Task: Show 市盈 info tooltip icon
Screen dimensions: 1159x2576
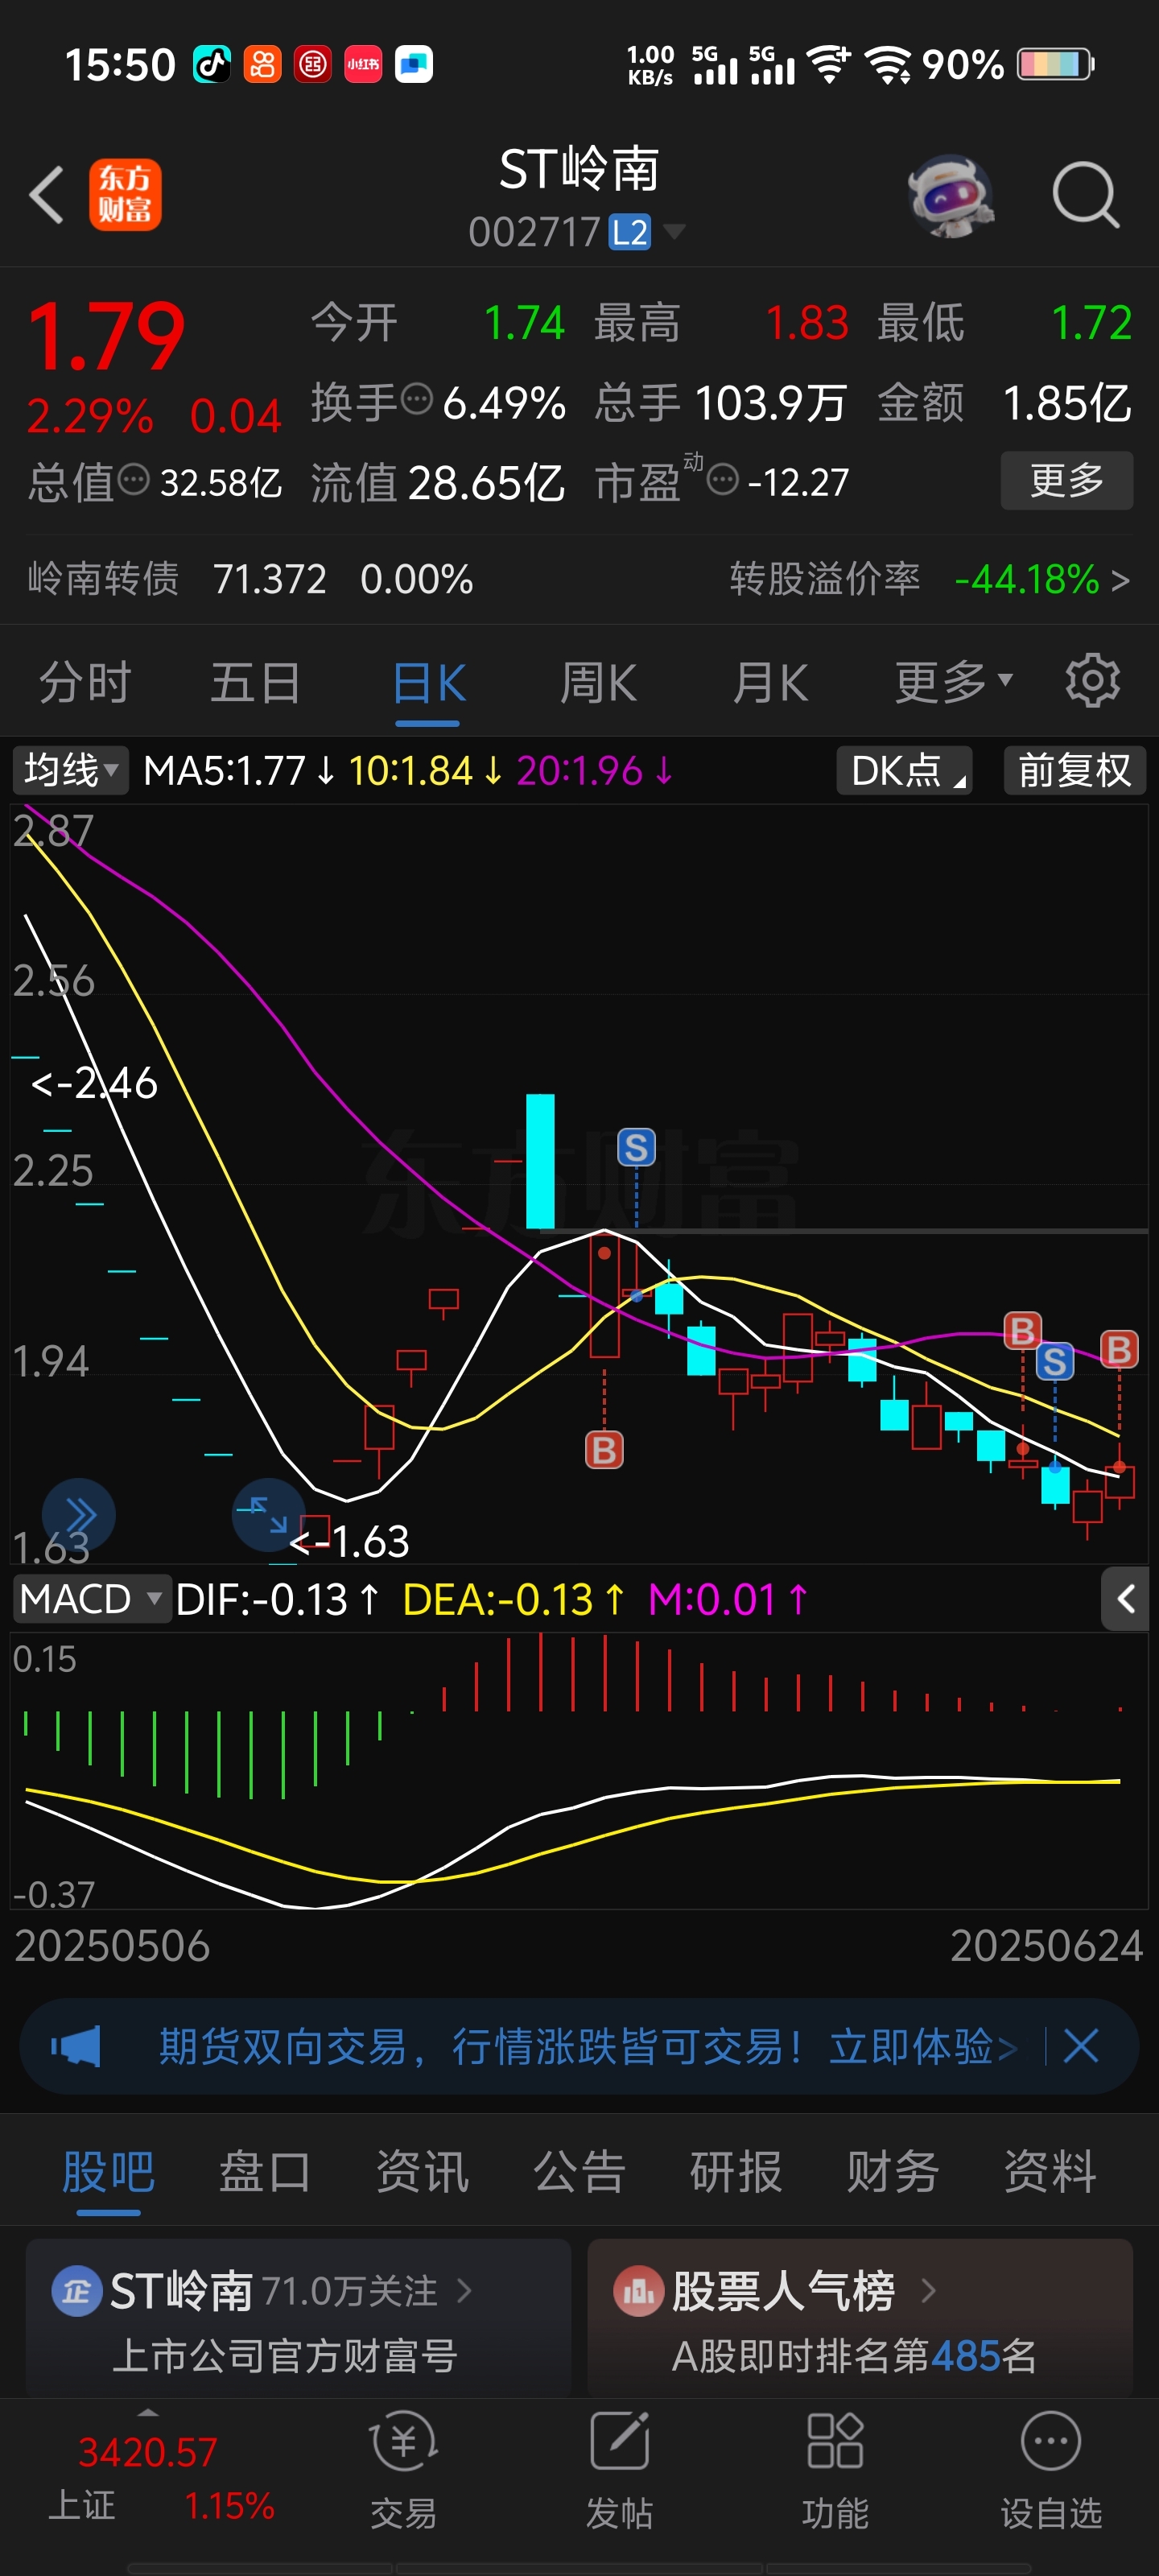Action: click(722, 480)
